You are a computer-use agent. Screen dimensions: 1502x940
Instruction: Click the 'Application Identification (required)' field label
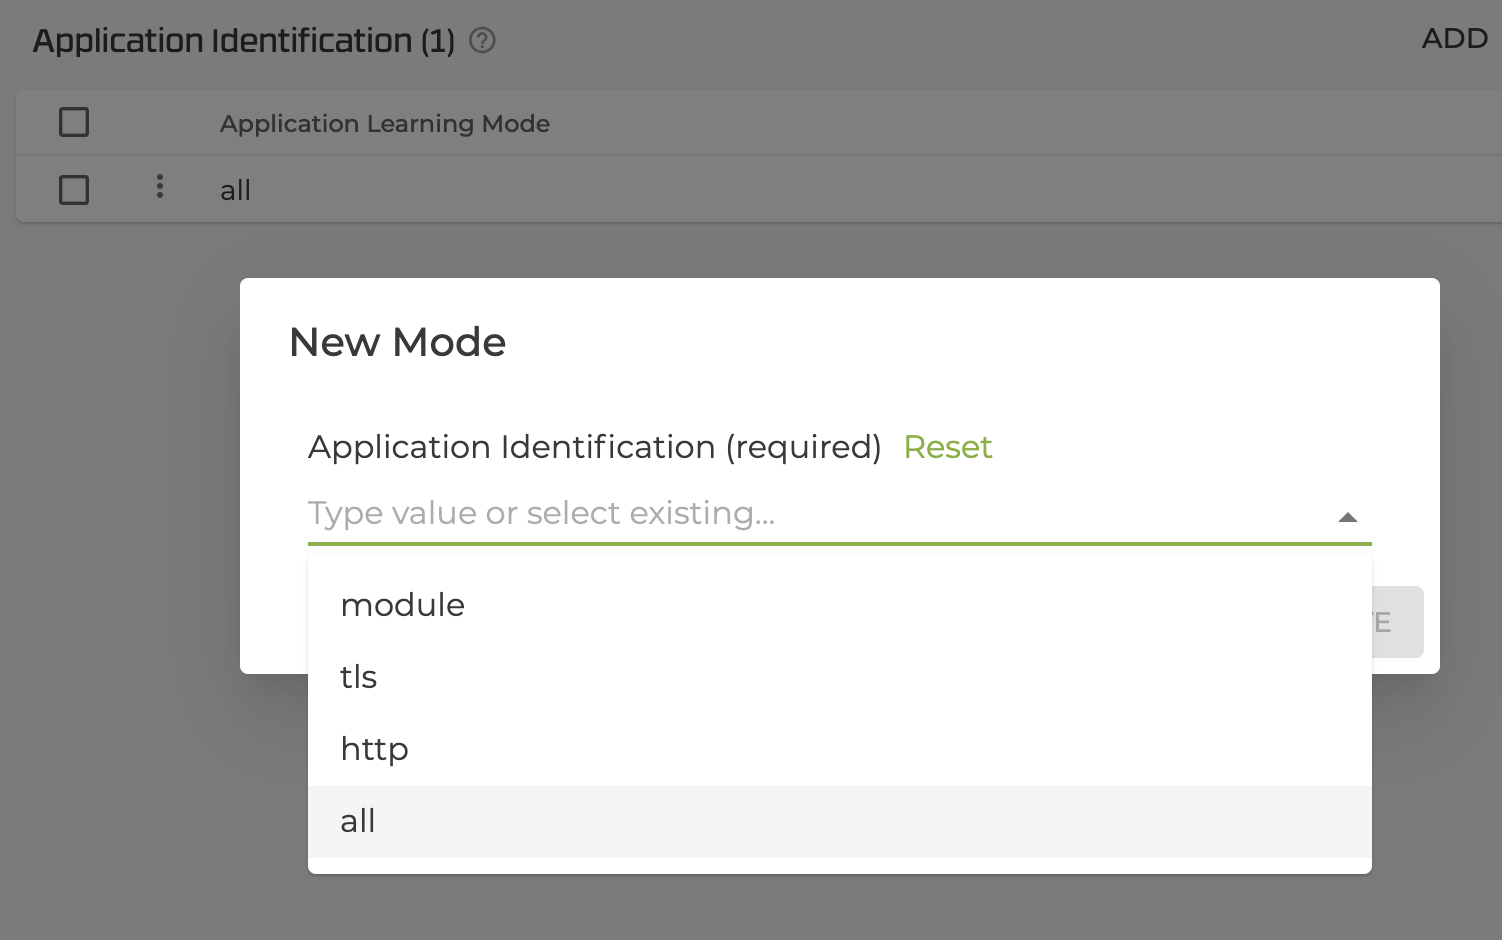[x=594, y=447]
